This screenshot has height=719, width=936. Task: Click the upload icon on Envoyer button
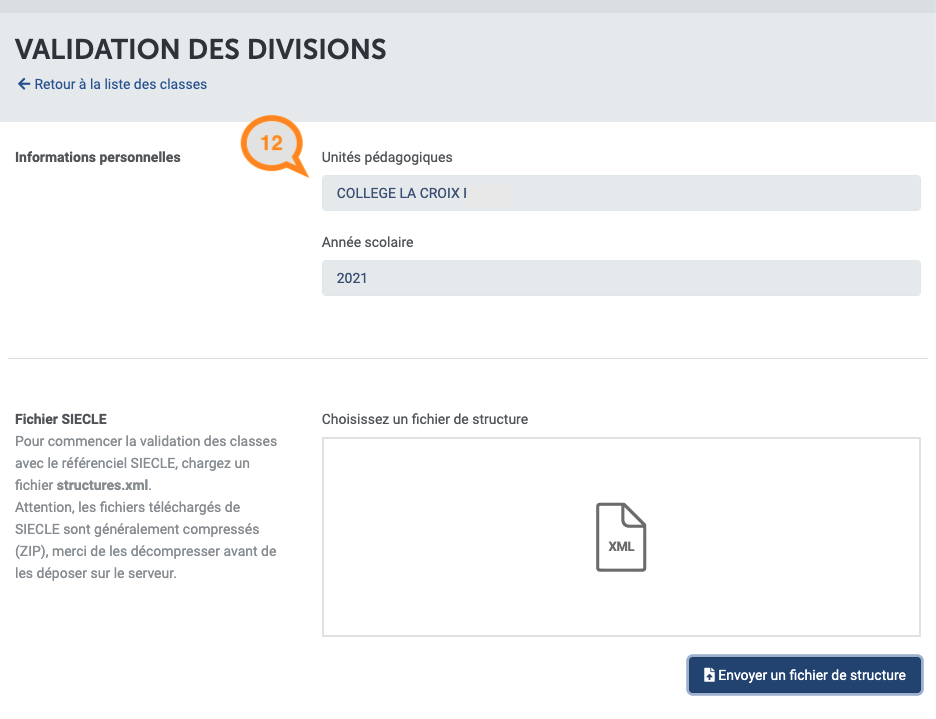(x=709, y=675)
